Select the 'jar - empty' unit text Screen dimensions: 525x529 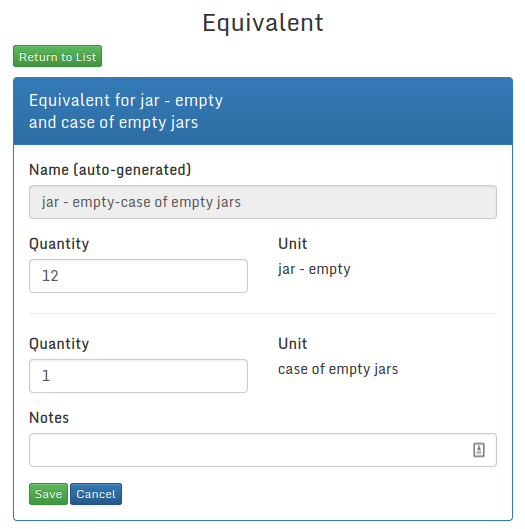(314, 269)
